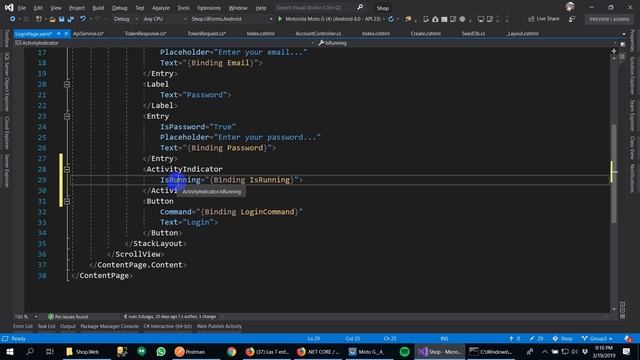The width and height of the screenshot is (640, 360).
Task: Click the No issues found indicator
Action: click(x=68, y=316)
